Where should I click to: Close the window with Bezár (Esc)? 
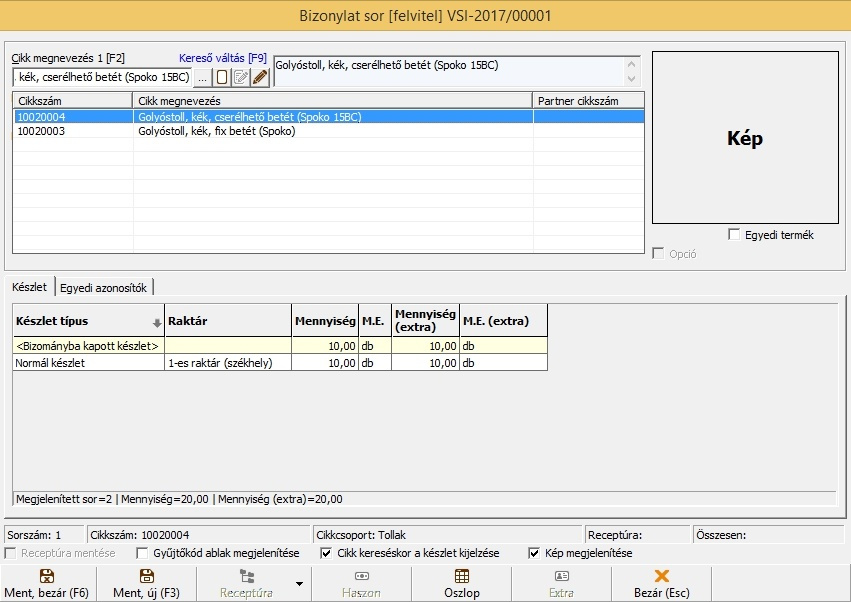pos(660,583)
